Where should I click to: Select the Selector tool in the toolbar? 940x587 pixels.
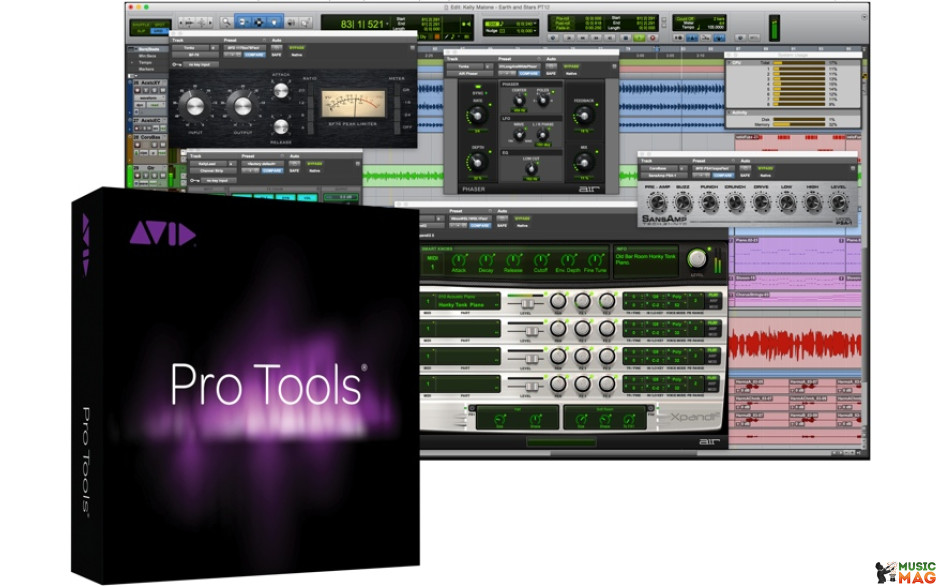tap(258, 22)
